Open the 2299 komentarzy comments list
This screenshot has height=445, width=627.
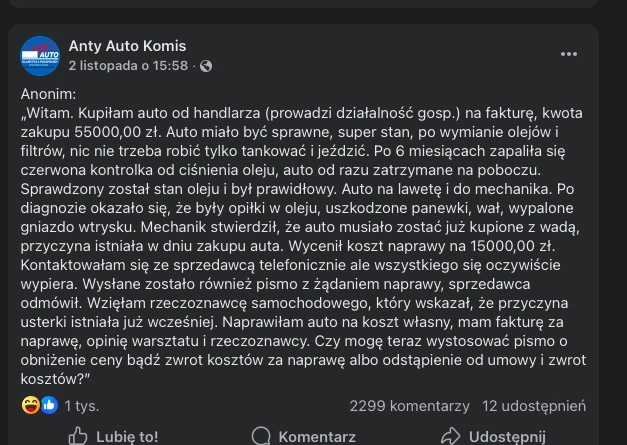pyautogui.click(x=409, y=406)
